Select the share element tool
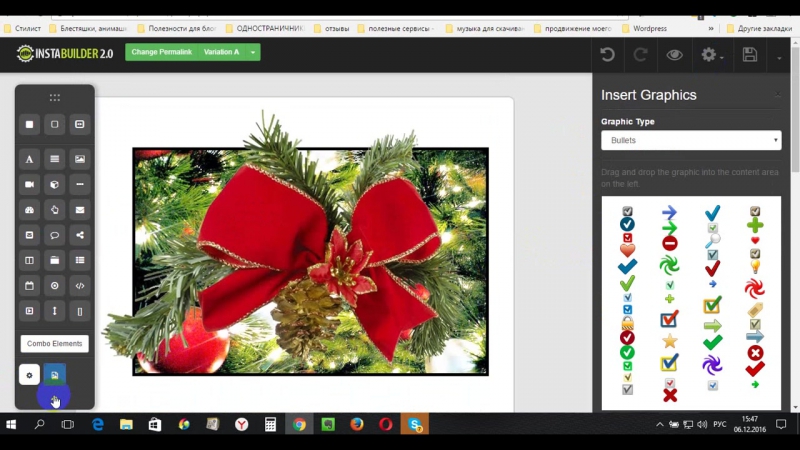Screen dimensions: 800x450 coord(80,235)
